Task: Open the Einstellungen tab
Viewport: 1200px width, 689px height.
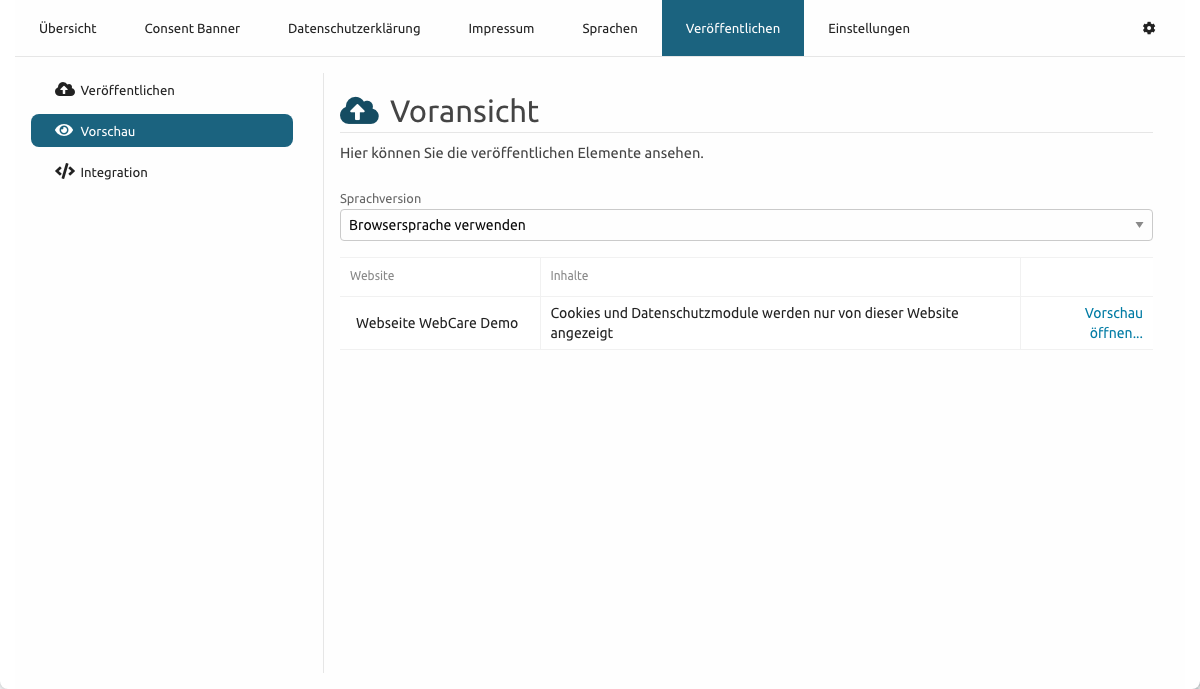Action: point(869,28)
